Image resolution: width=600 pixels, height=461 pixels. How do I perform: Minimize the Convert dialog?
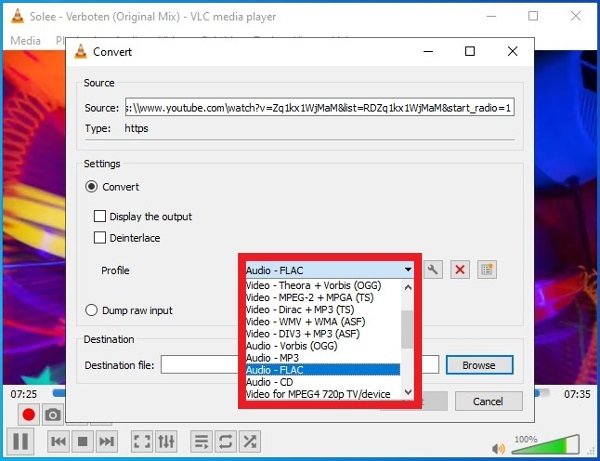[x=428, y=51]
